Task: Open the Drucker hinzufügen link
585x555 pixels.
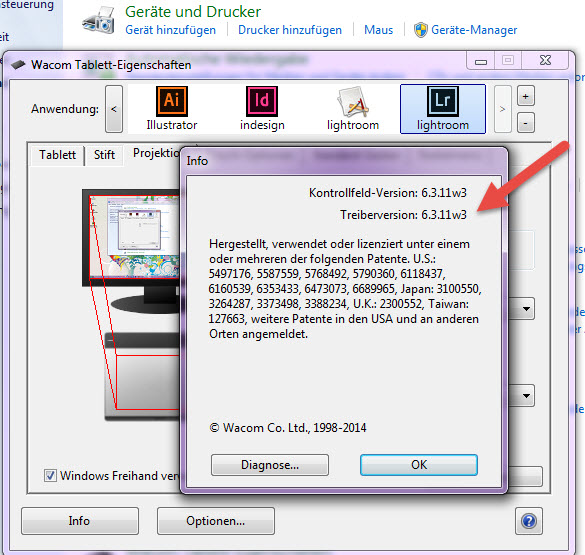Action: pyautogui.click(x=290, y=30)
